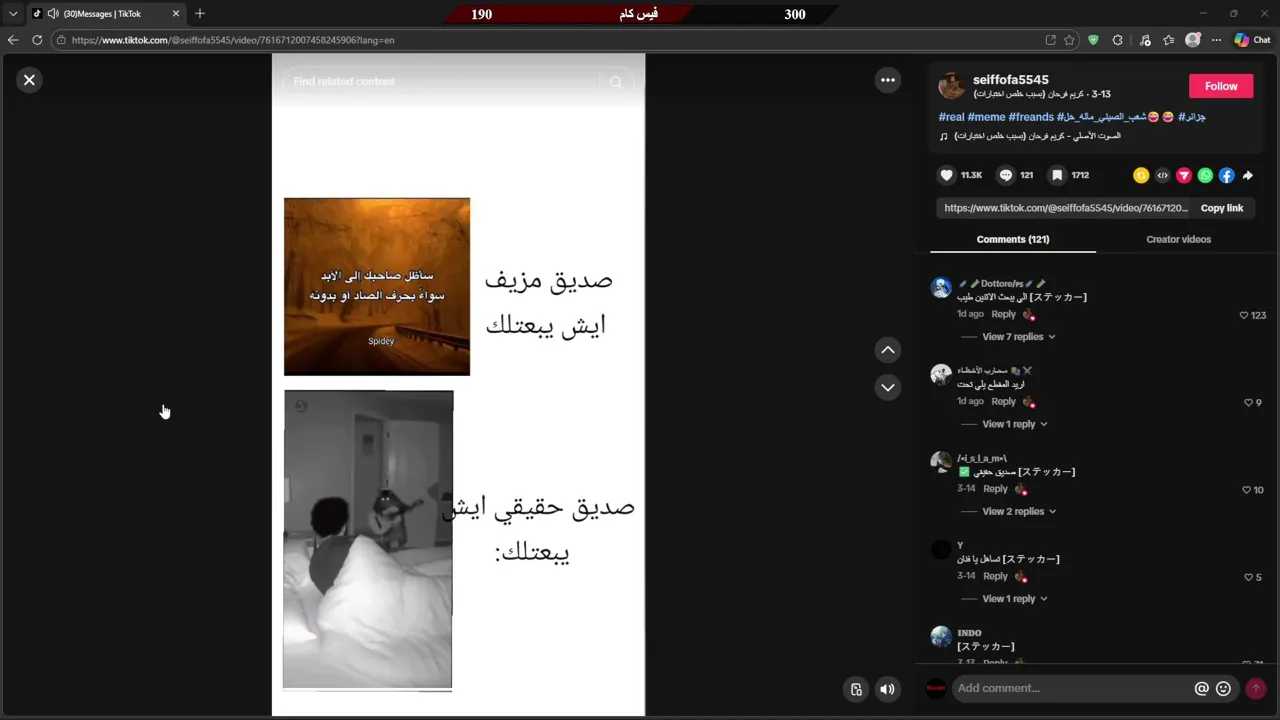Open the #meme hashtag
The image size is (1280, 720).
coord(986,117)
